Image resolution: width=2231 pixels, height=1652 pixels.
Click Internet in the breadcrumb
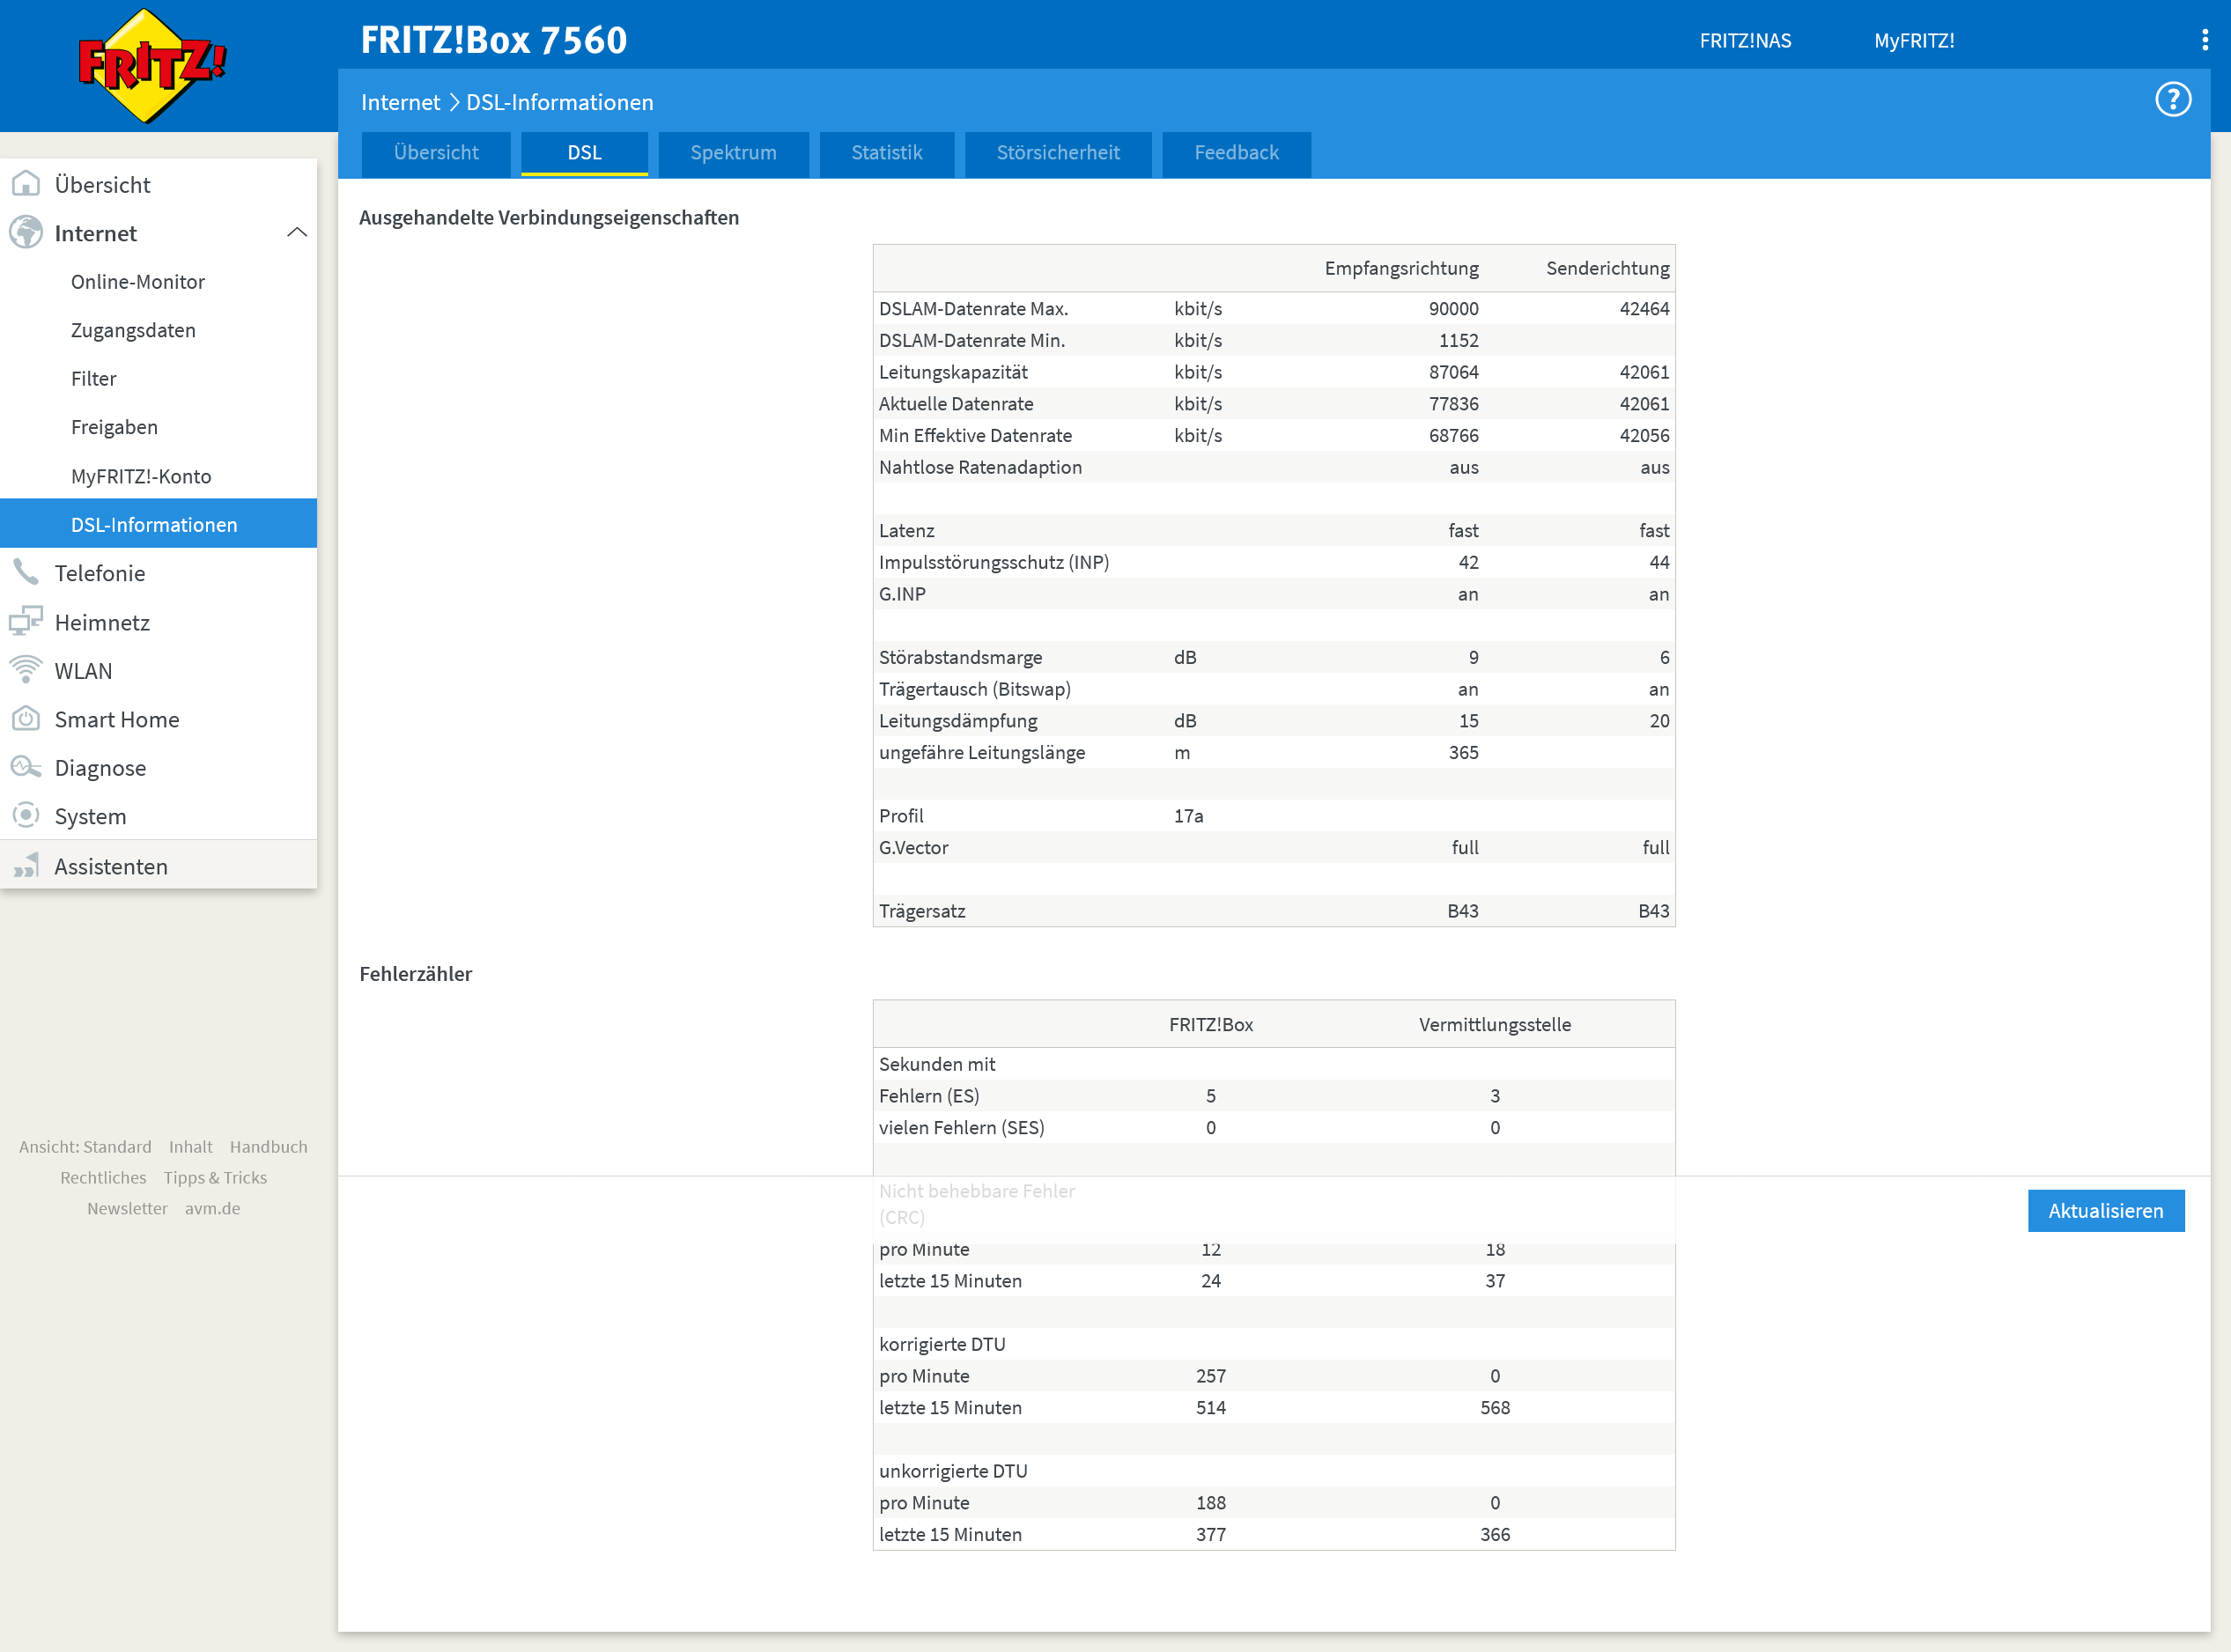[x=400, y=103]
